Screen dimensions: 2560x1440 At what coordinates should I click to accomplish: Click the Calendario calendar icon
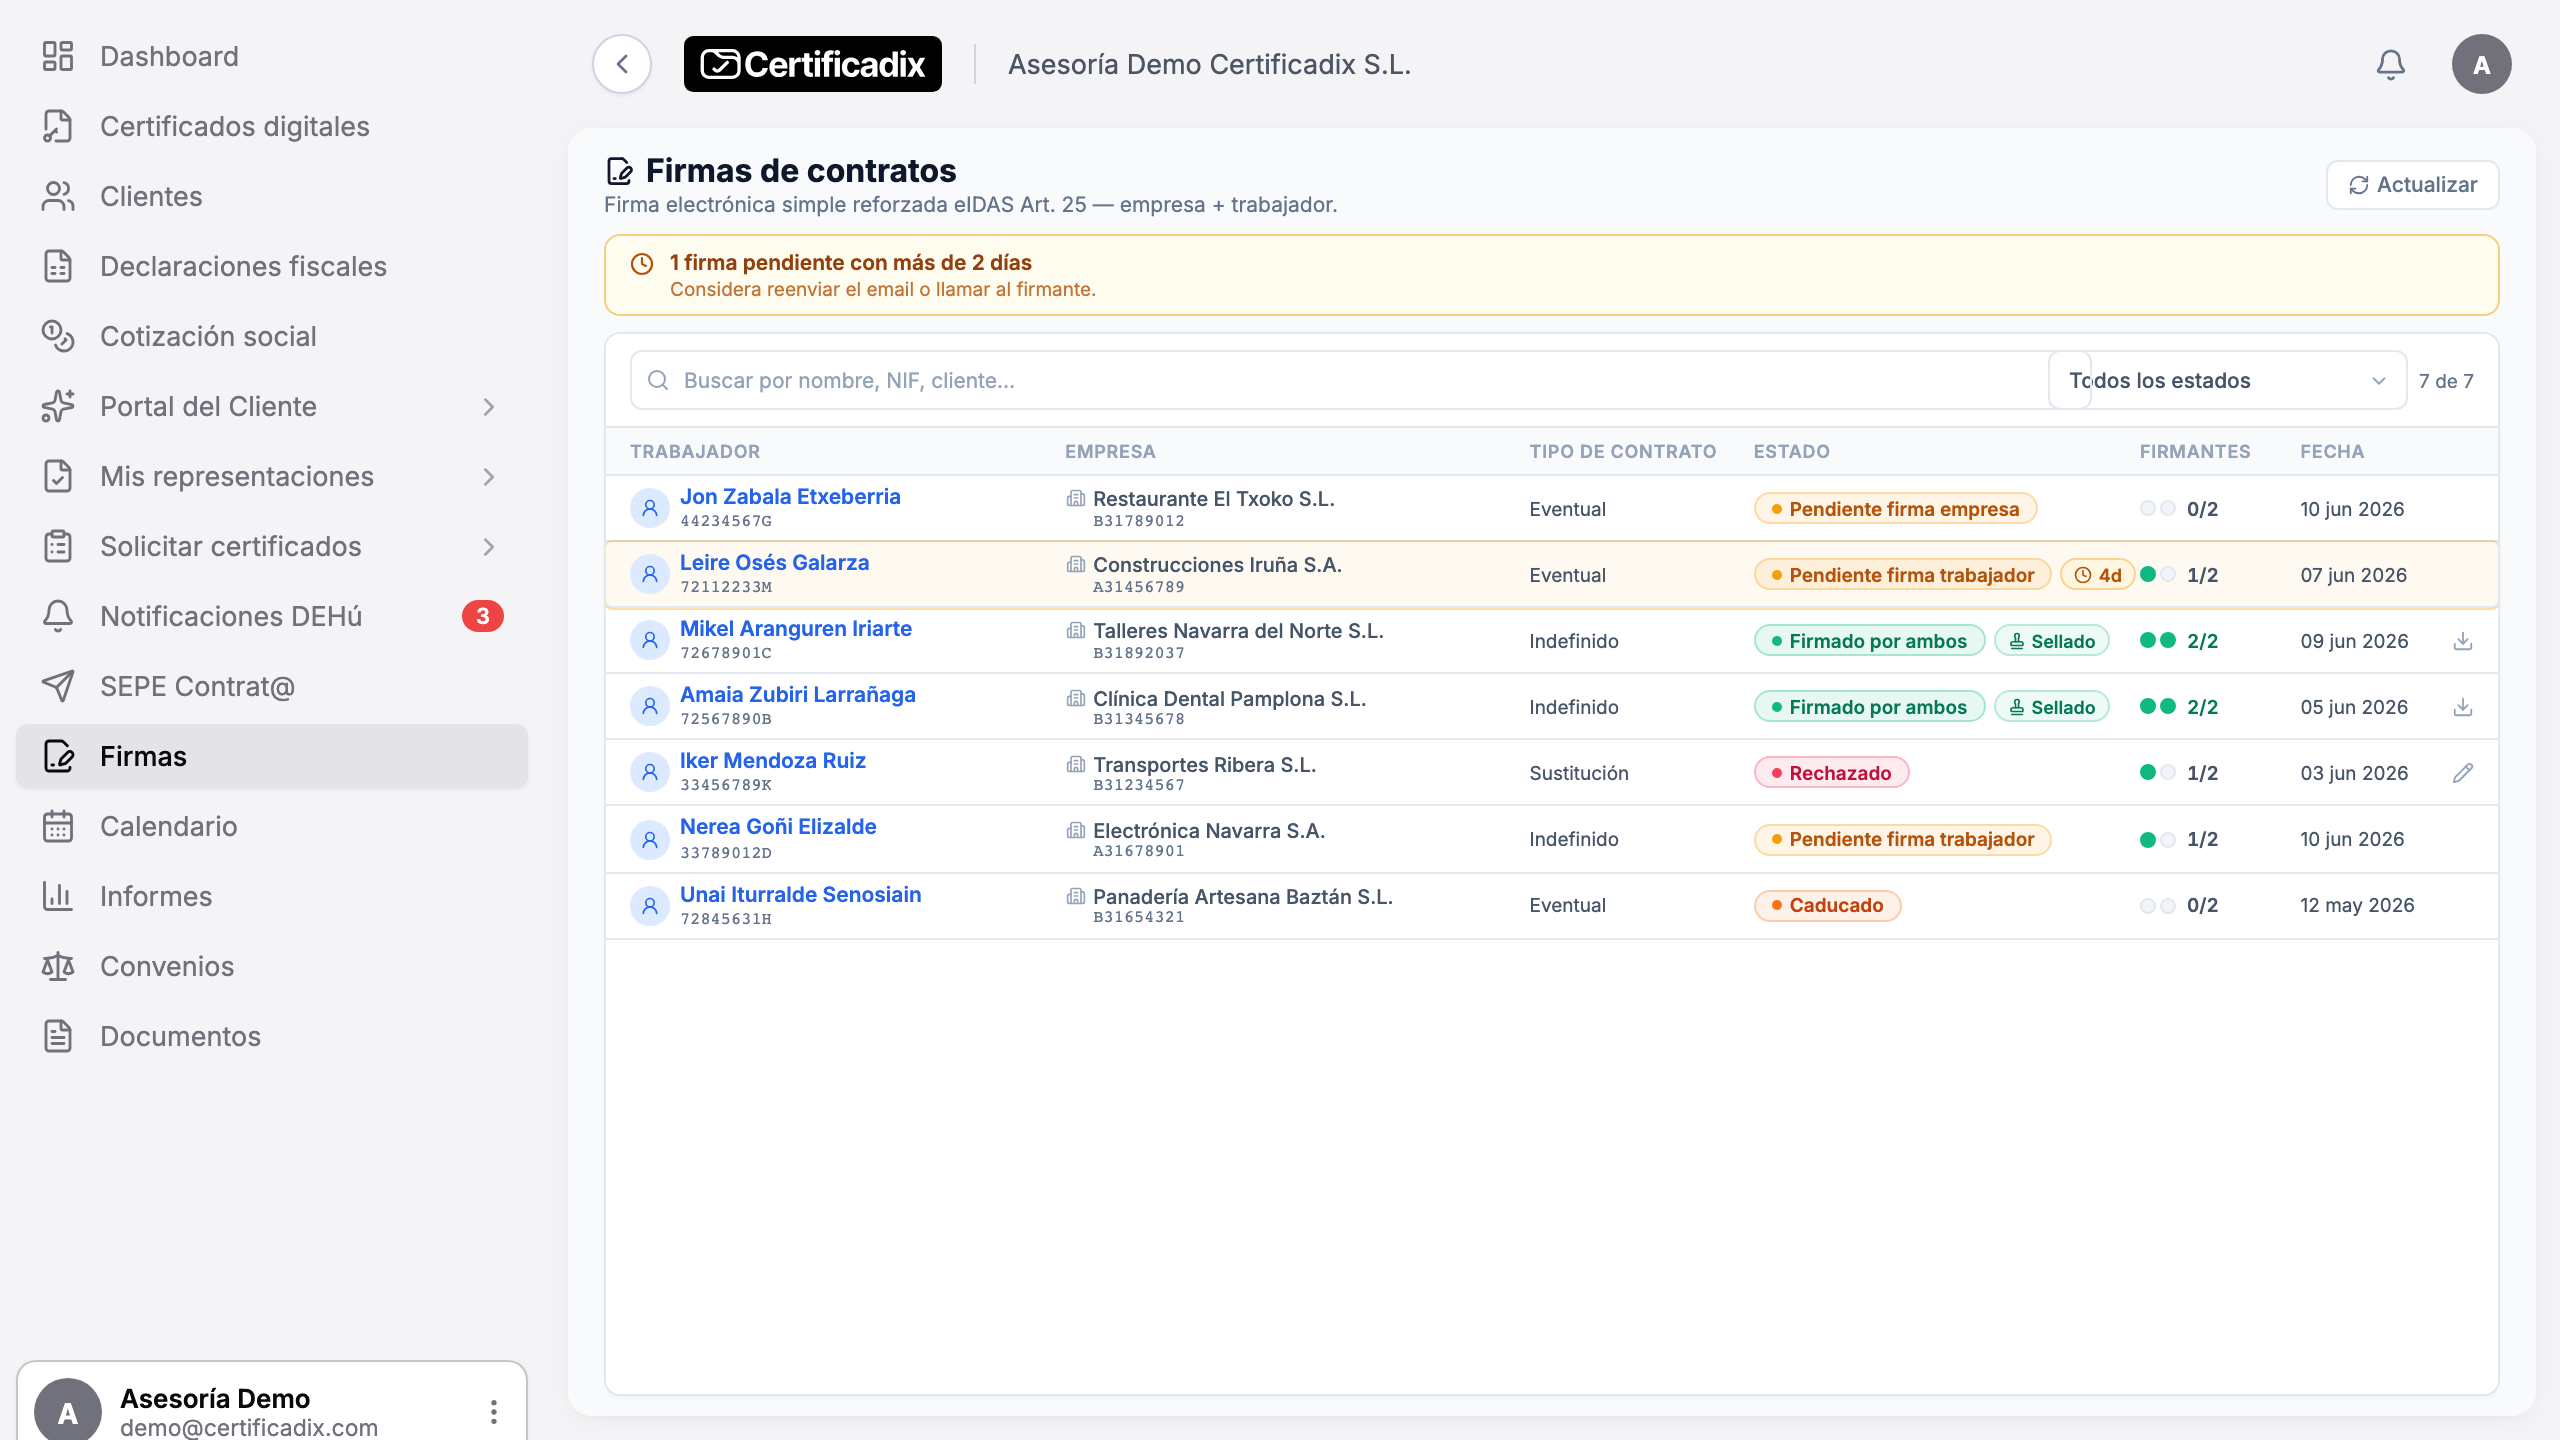pyautogui.click(x=58, y=826)
